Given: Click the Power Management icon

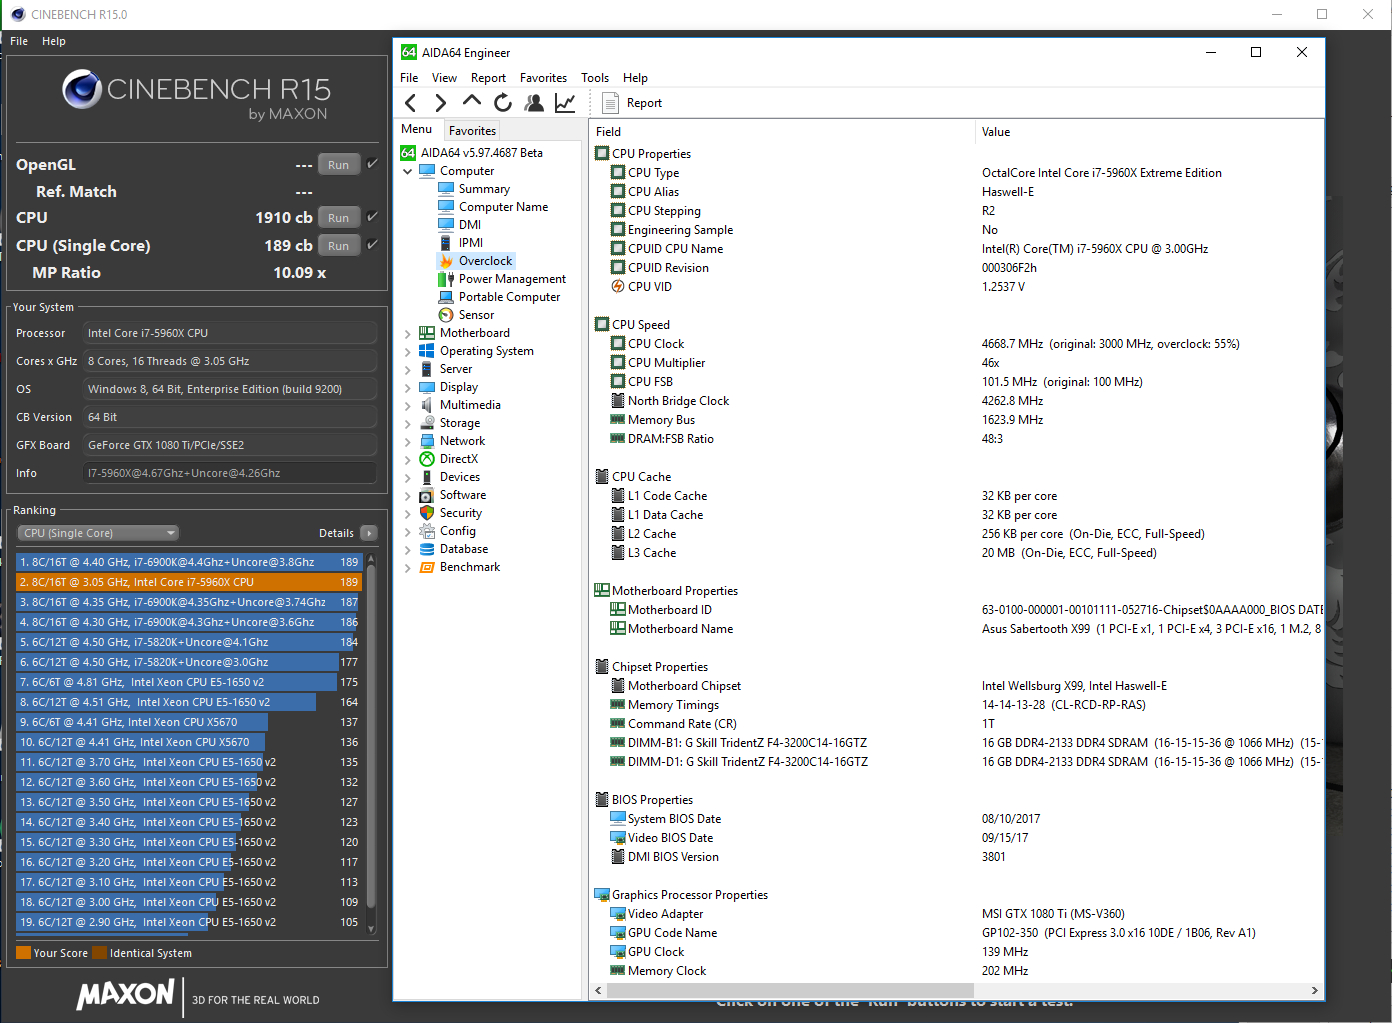Looking at the screenshot, I should click(x=446, y=279).
